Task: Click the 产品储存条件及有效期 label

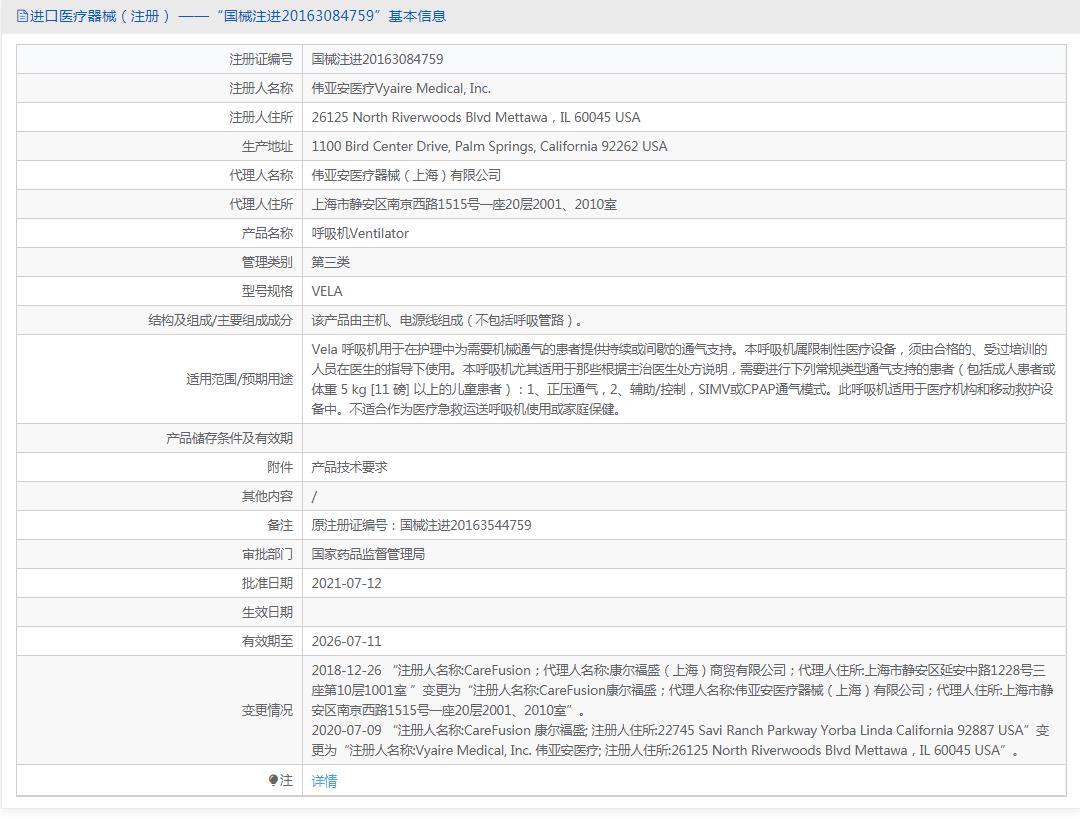Action: (229, 438)
